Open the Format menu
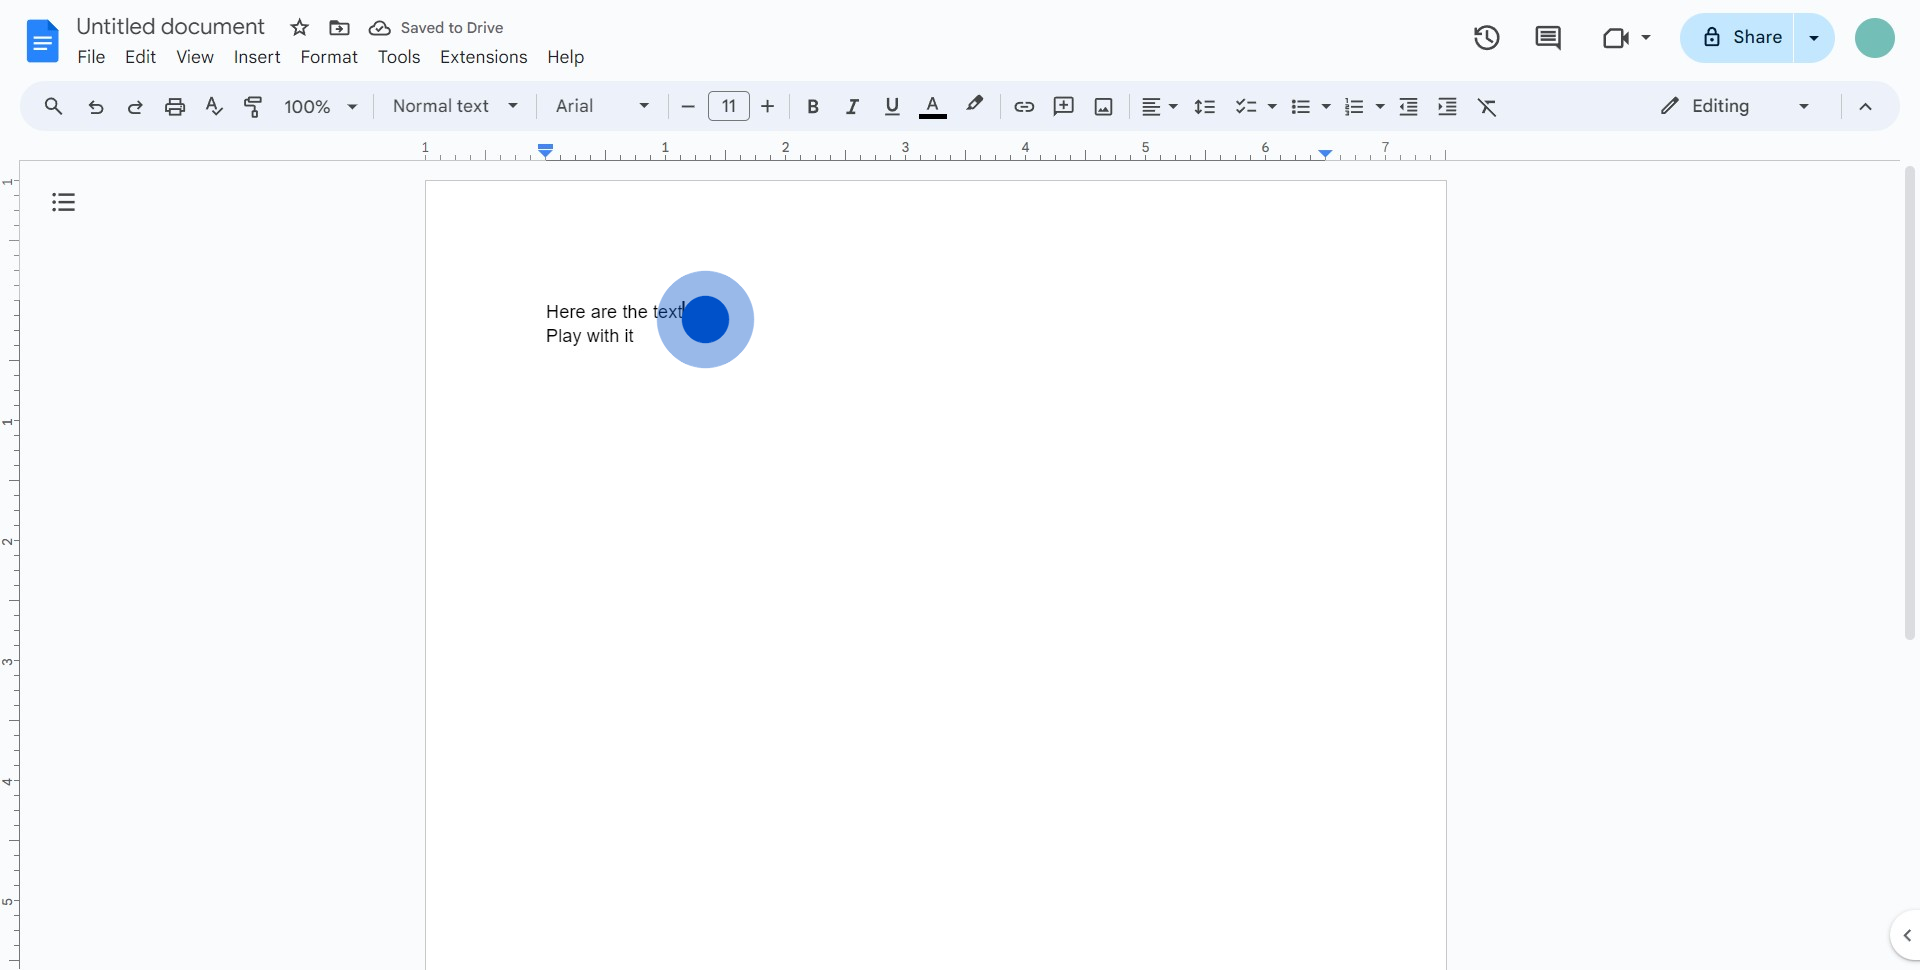The height and width of the screenshot is (970, 1920). click(x=329, y=57)
